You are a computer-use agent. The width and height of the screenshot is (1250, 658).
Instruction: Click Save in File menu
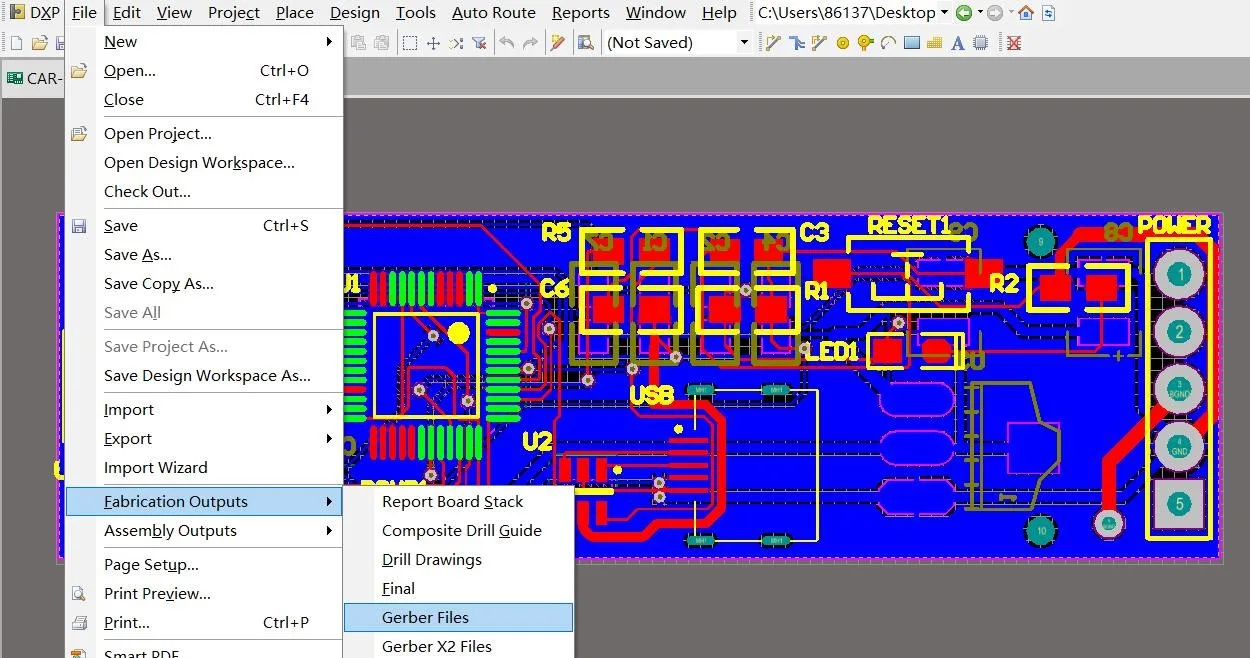point(205,226)
